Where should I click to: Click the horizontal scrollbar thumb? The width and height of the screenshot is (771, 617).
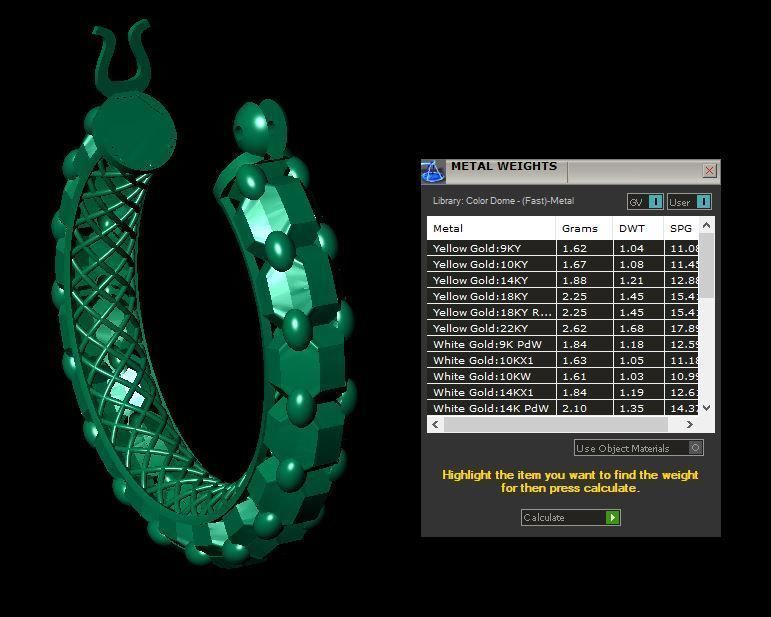coord(556,424)
